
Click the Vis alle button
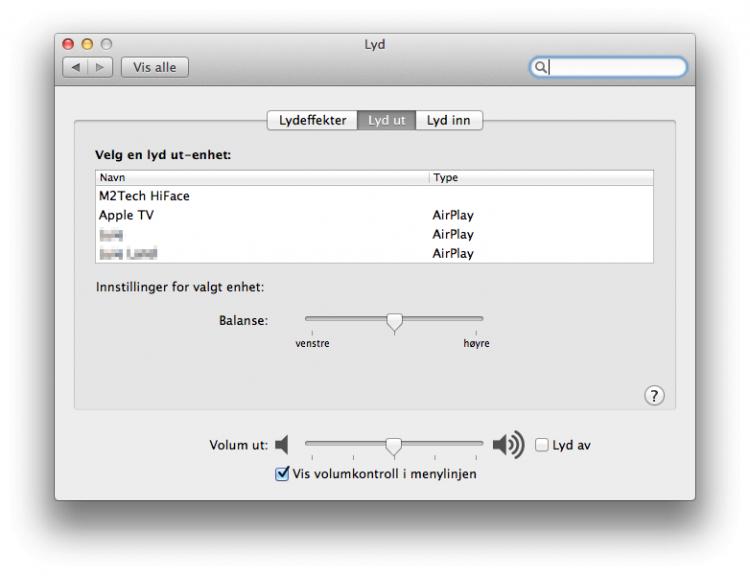coord(154,67)
